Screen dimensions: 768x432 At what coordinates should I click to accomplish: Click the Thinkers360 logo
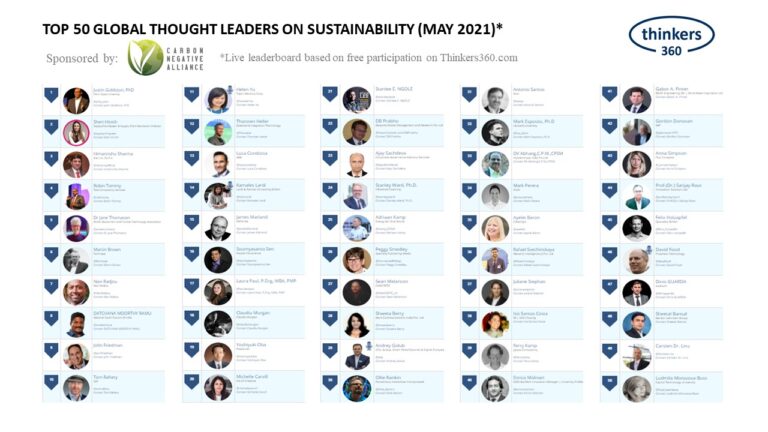coord(671,36)
